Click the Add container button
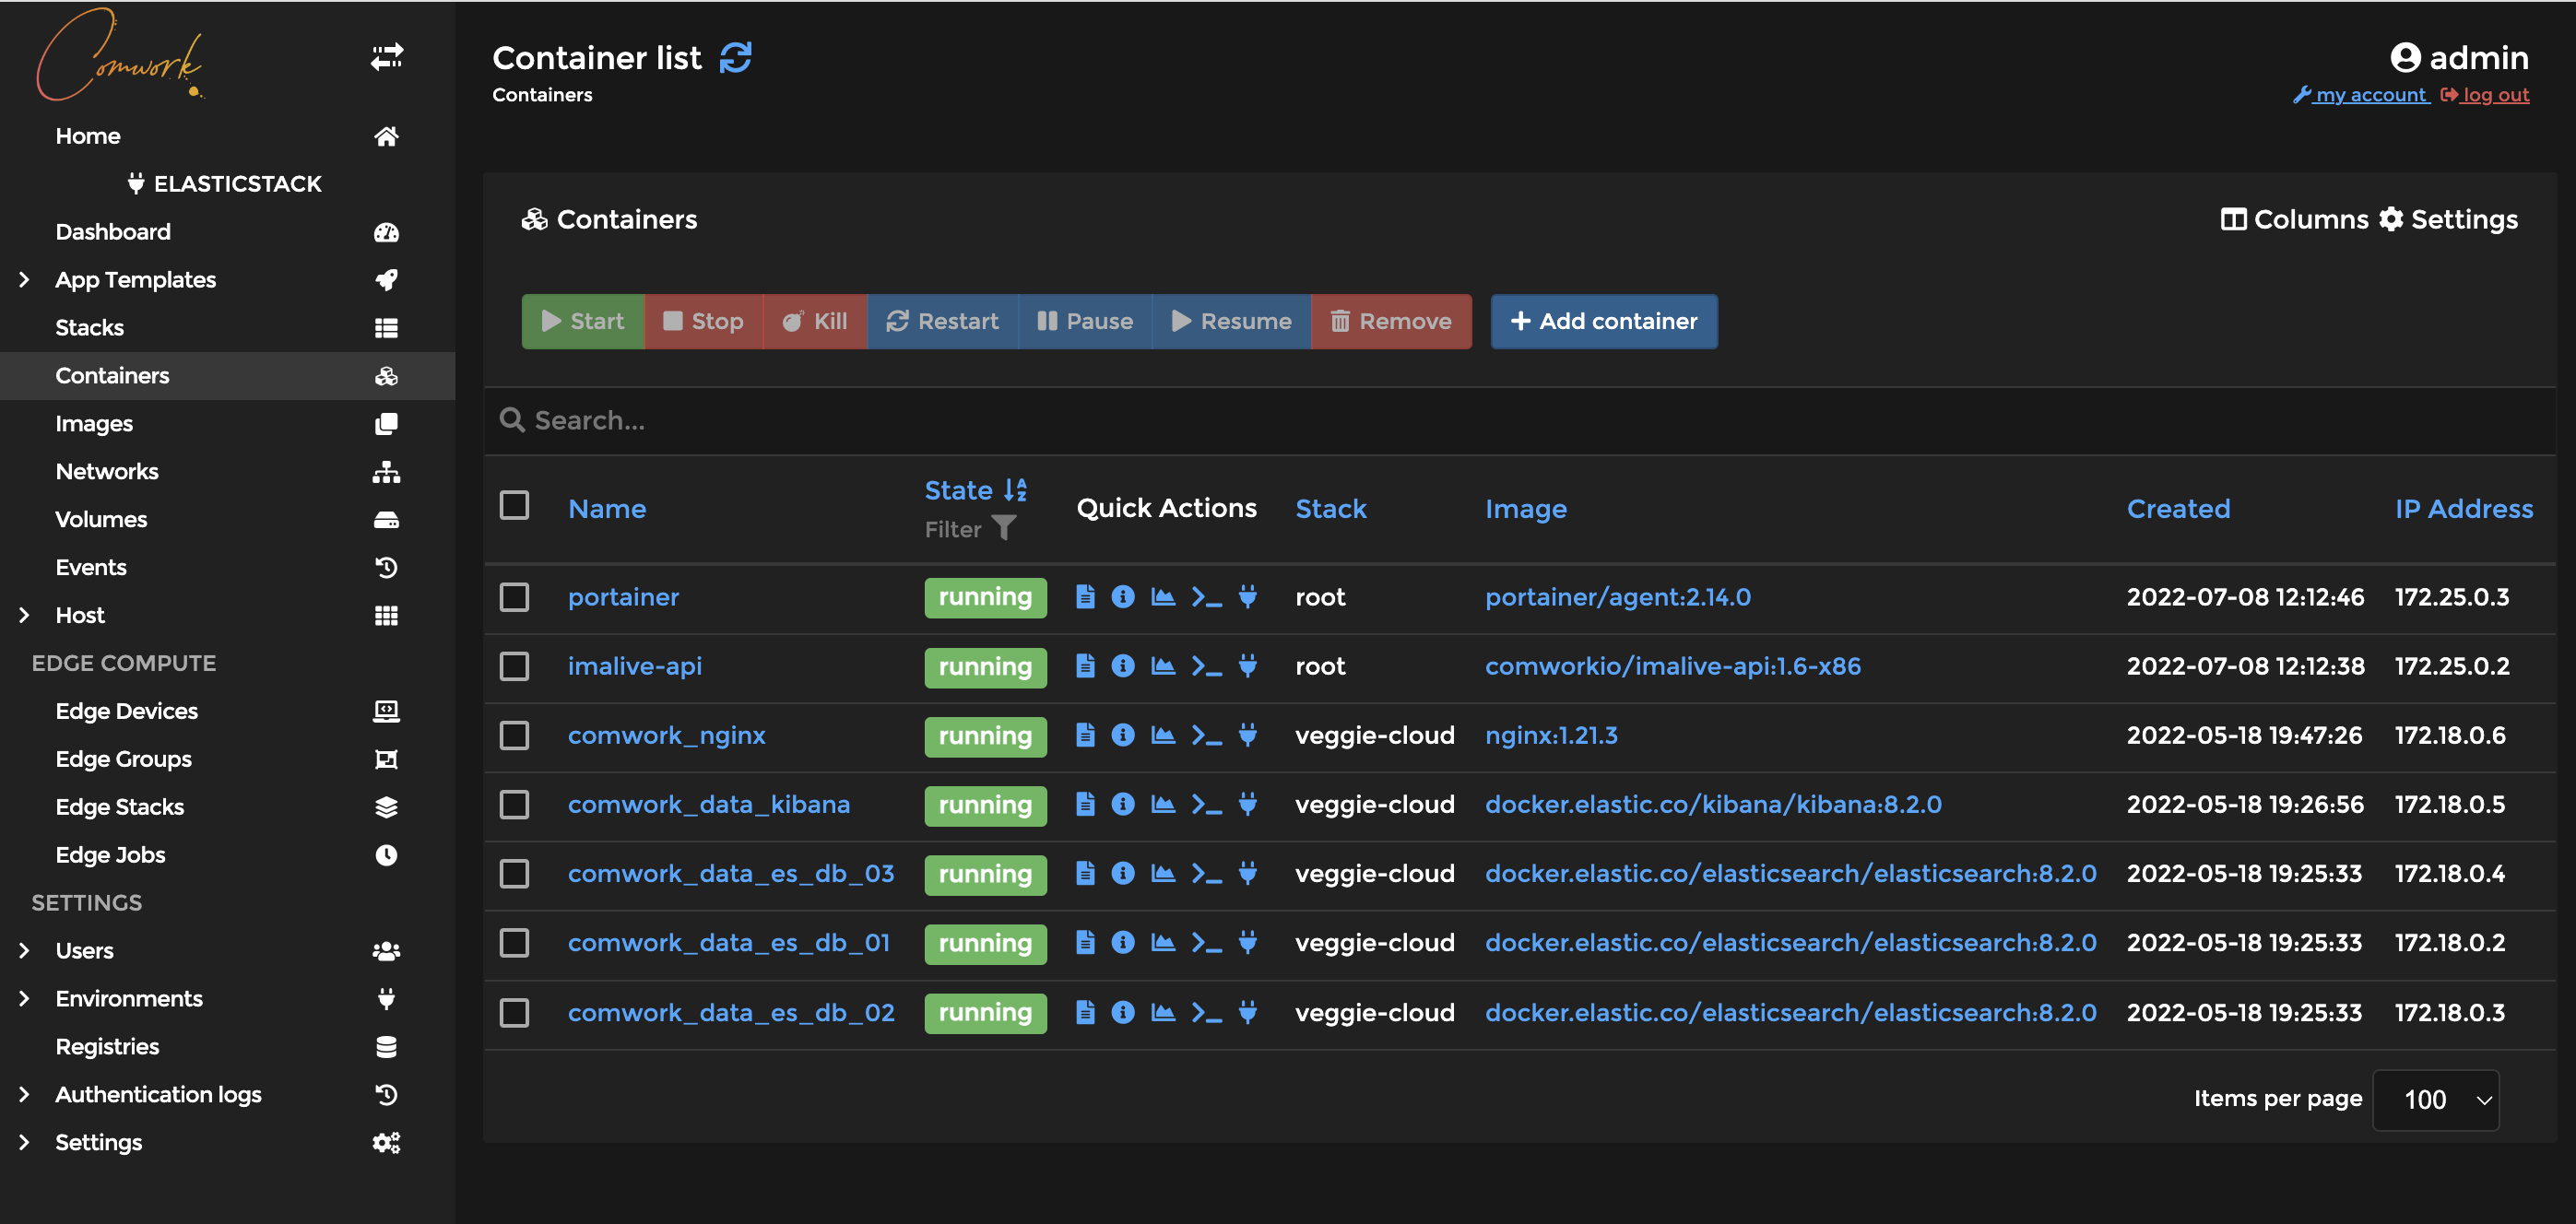Screen dimensions: 2576x1224 [1603, 321]
